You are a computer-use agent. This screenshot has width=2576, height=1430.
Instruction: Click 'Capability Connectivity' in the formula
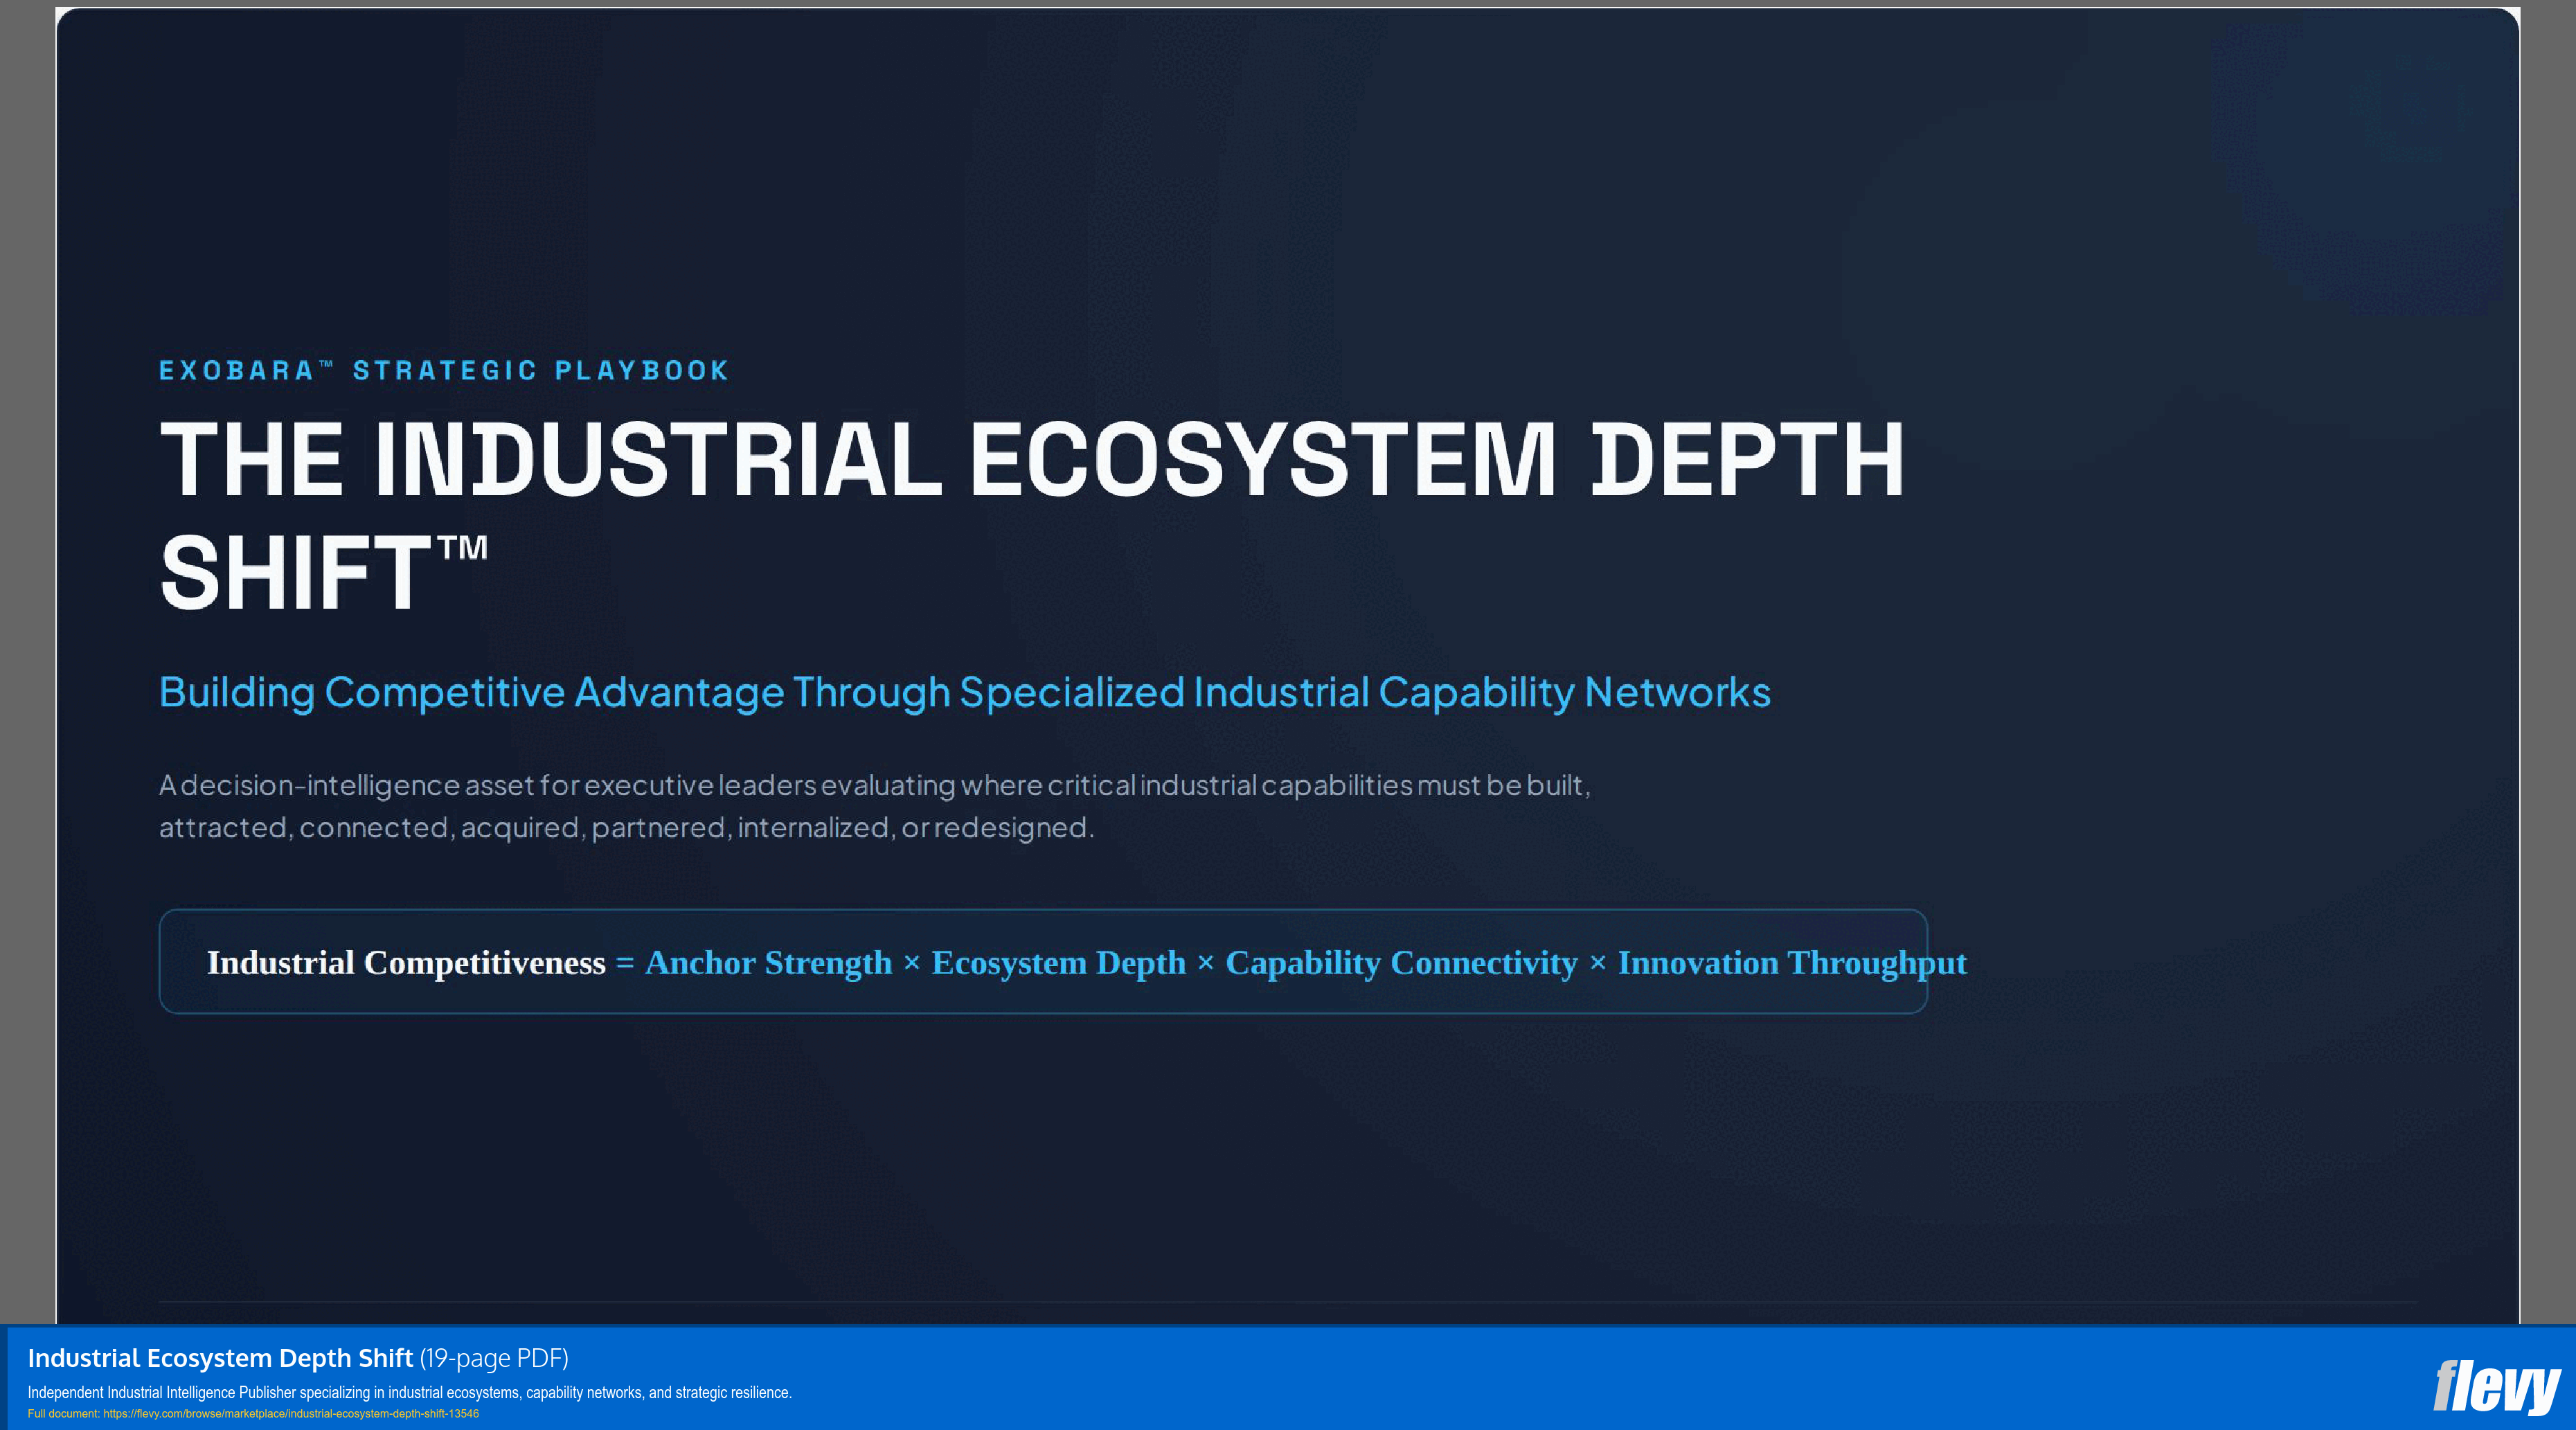1402,962
